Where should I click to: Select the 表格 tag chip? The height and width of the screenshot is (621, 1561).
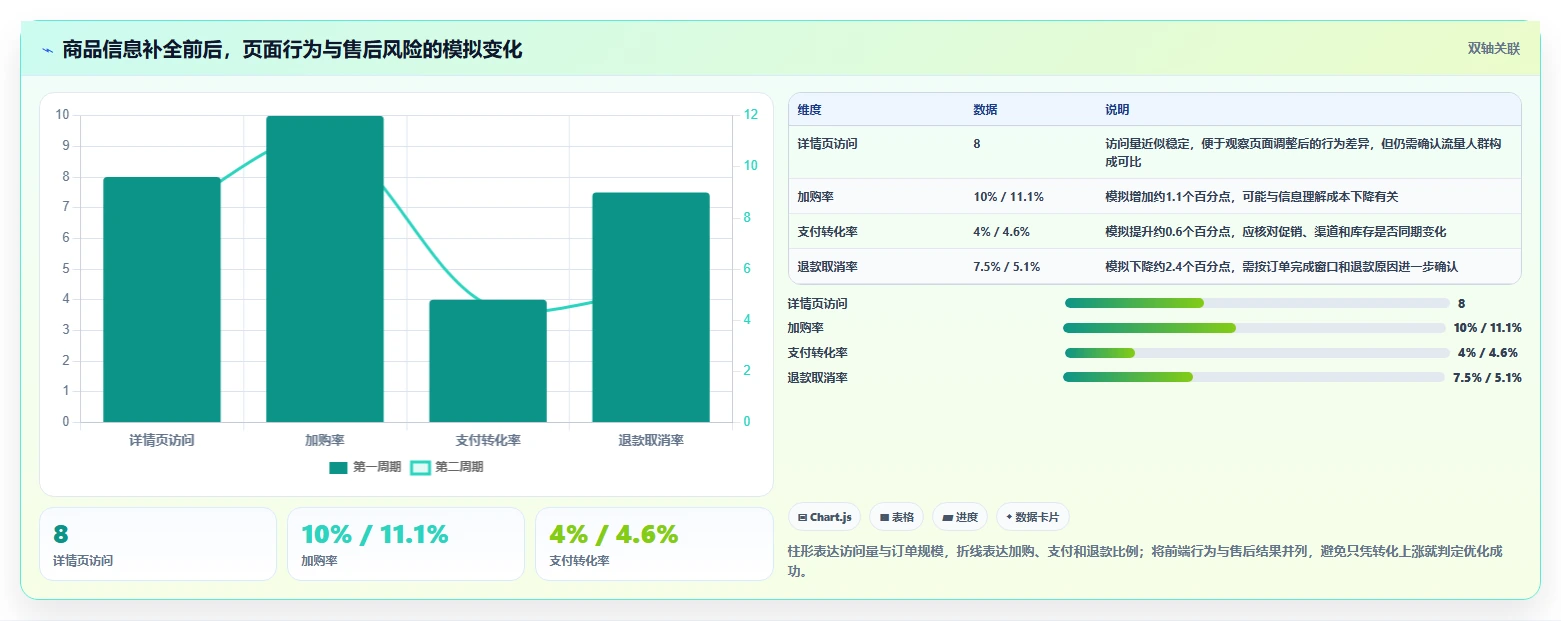click(896, 517)
